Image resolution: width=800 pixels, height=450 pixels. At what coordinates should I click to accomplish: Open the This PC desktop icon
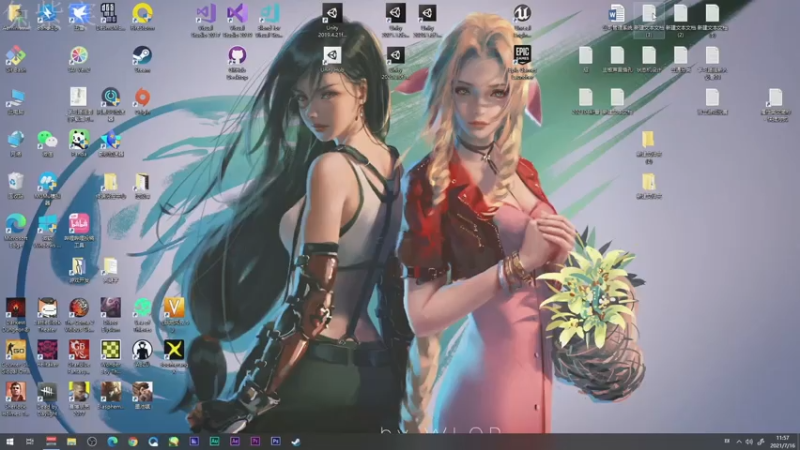[16, 101]
